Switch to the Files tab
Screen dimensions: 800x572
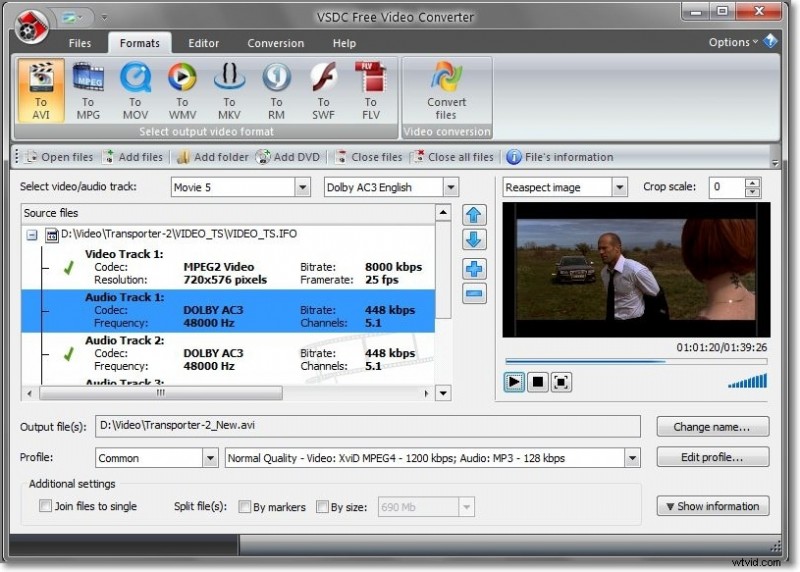tap(80, 43)
